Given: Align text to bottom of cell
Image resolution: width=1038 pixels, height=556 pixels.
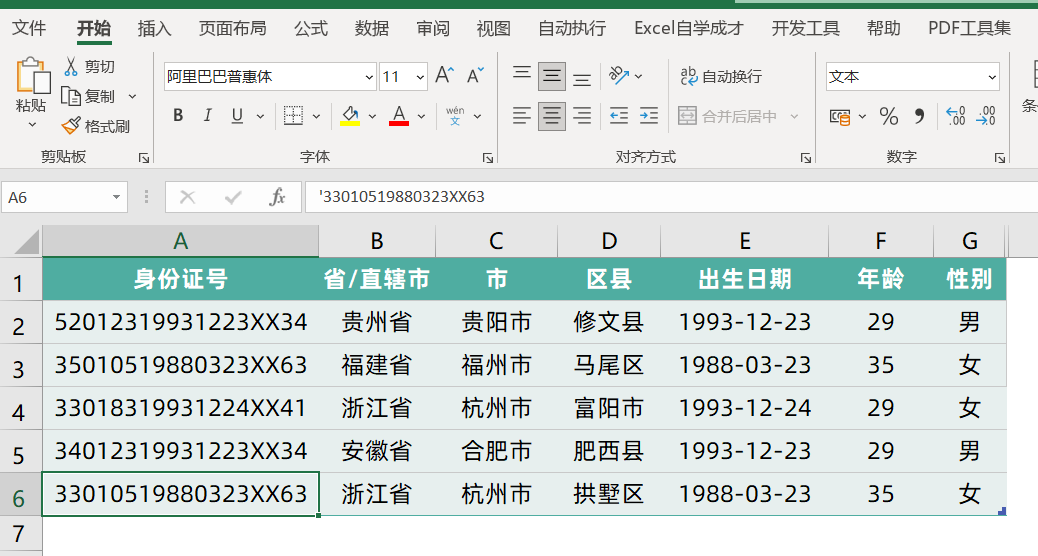Looking at the screenshot, I should click(582, 79).
